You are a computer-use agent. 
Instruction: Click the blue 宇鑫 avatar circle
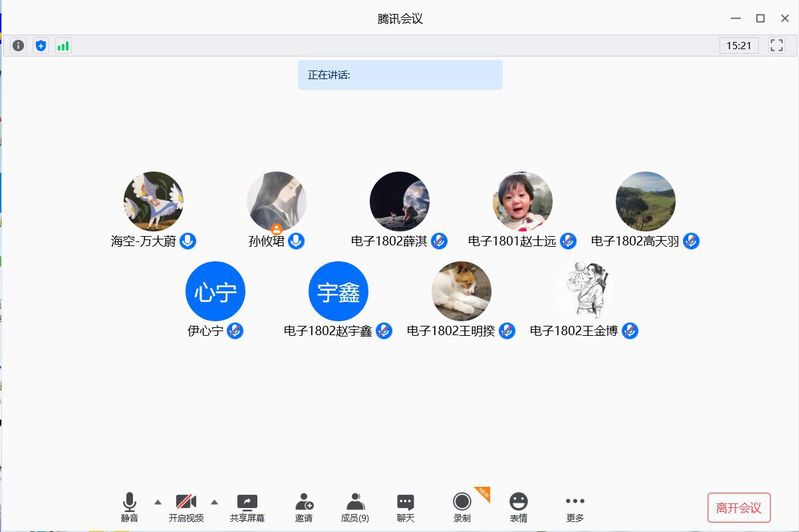pyautogui.click(x=338, y=291)
